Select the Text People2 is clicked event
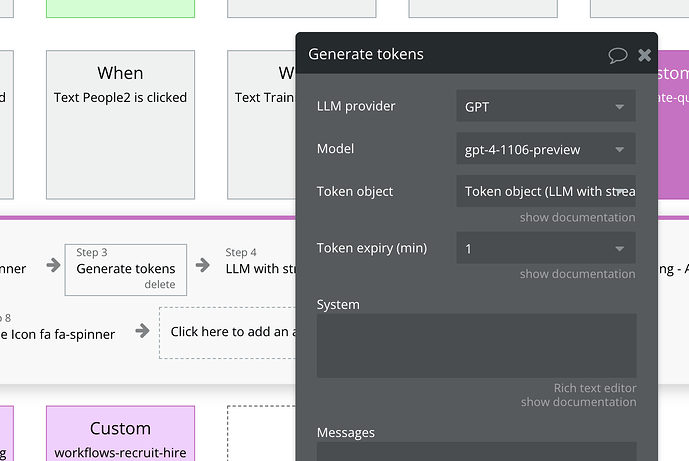This screenshot has width=689, height=461. (x=120, y=123)
